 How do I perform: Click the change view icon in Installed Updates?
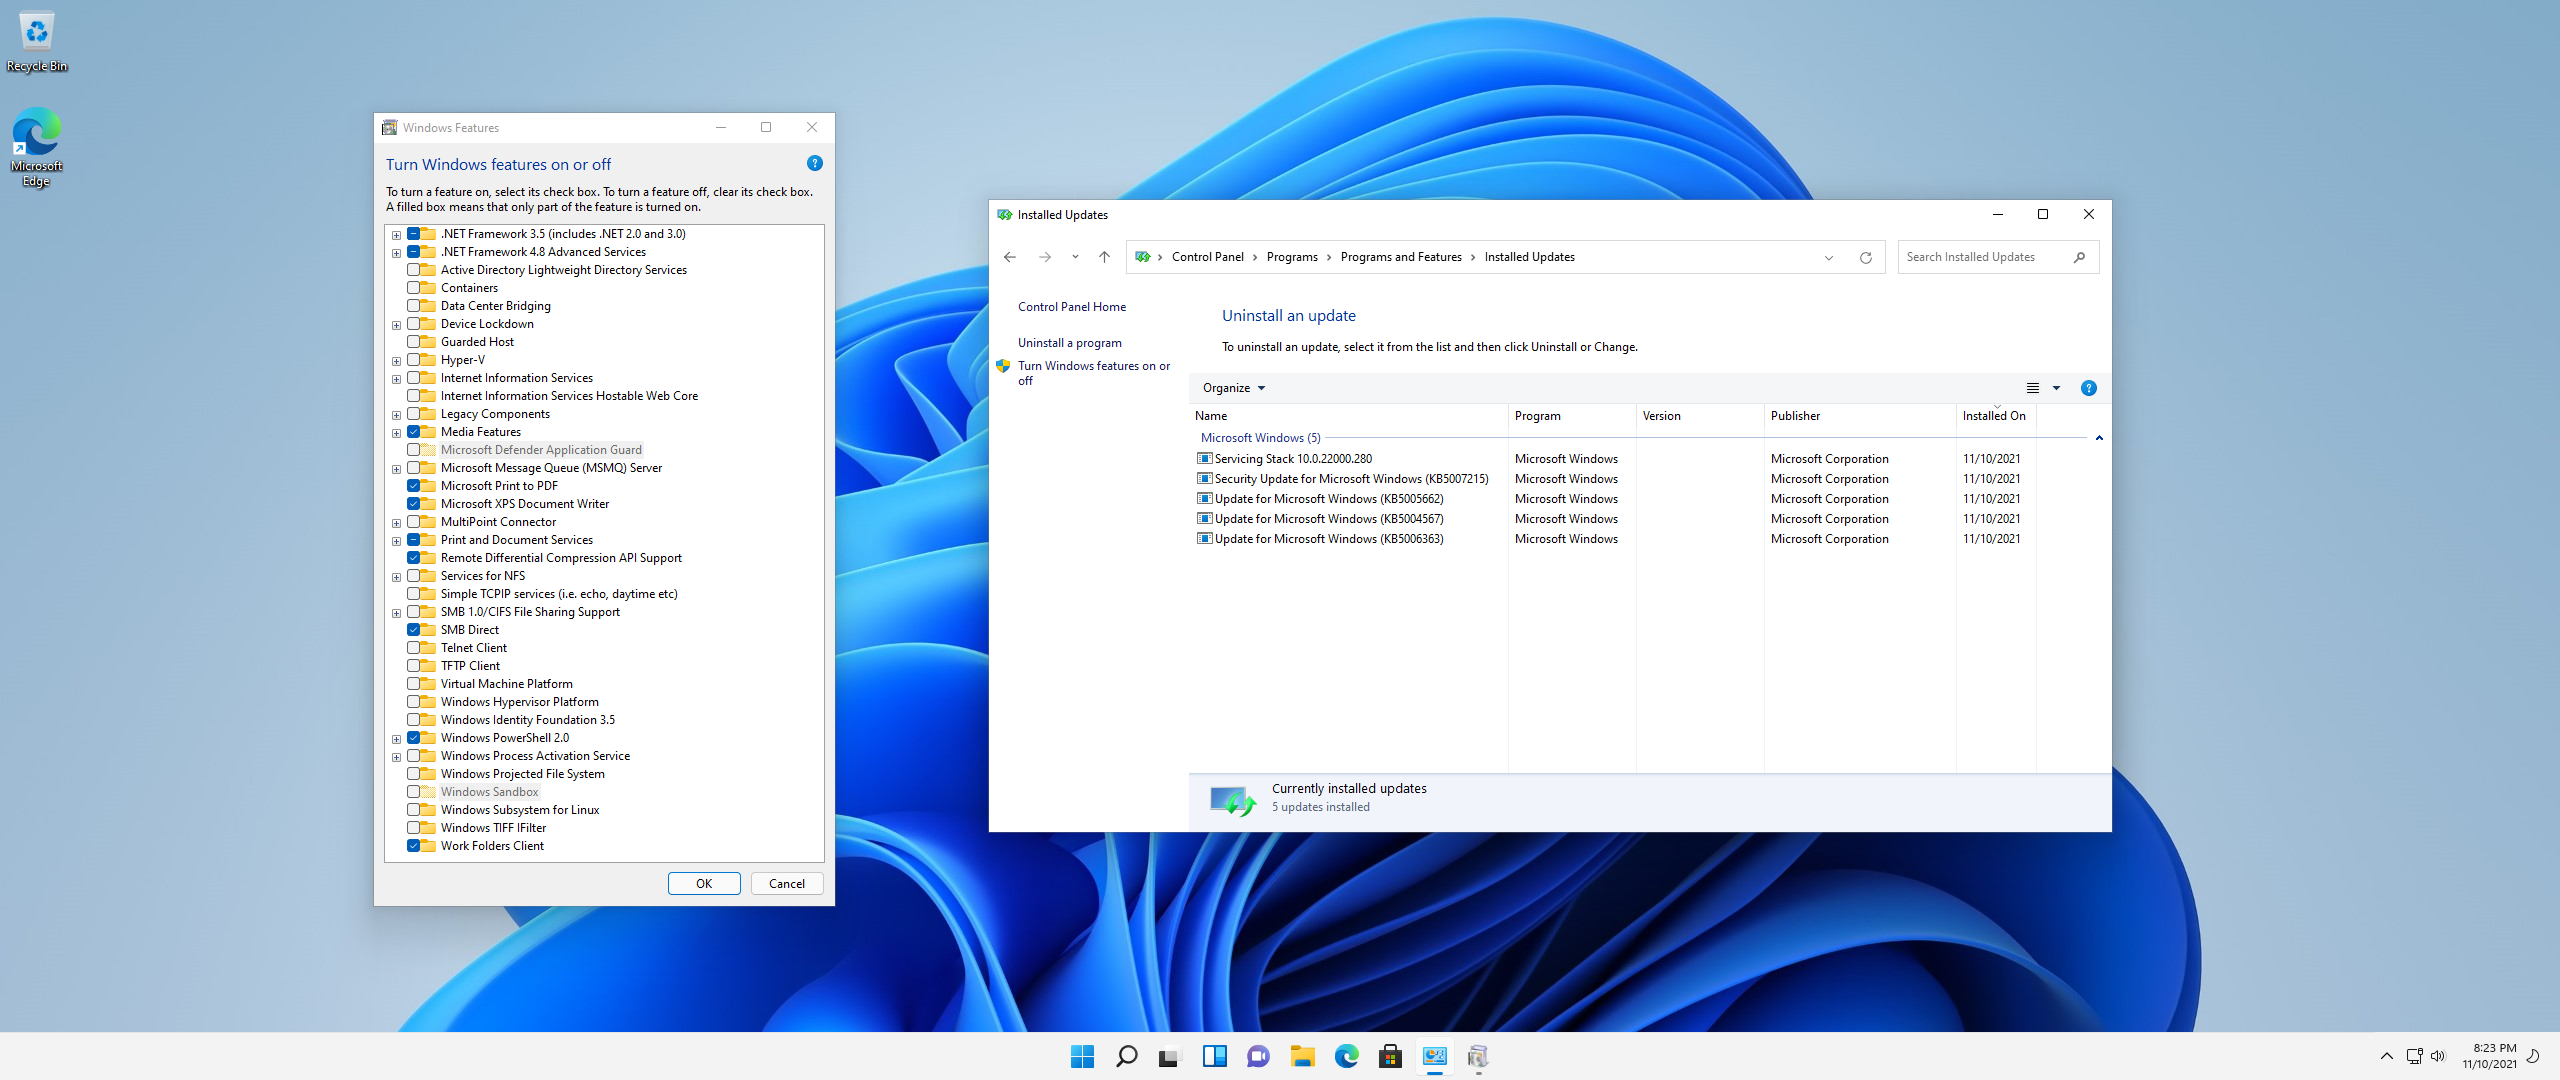click(x=2032, y=388)
